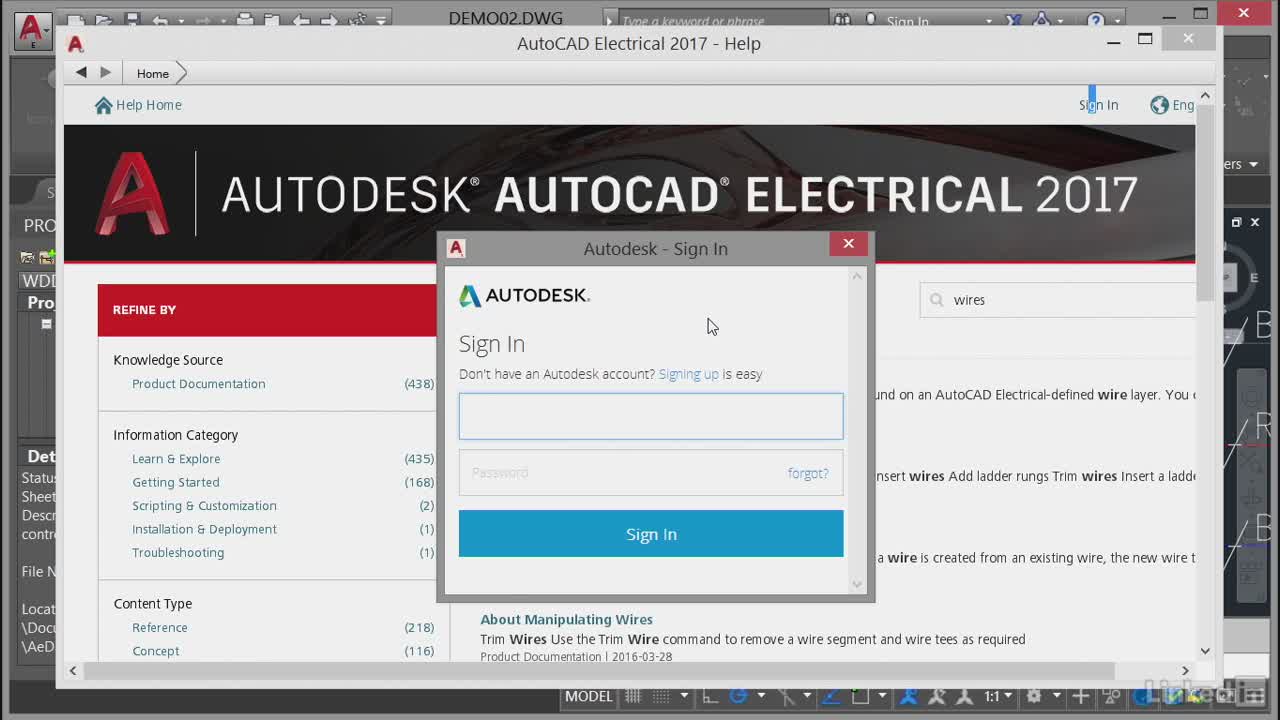Toggle snap mode in AutoCAD status bar

coord(661,696)
